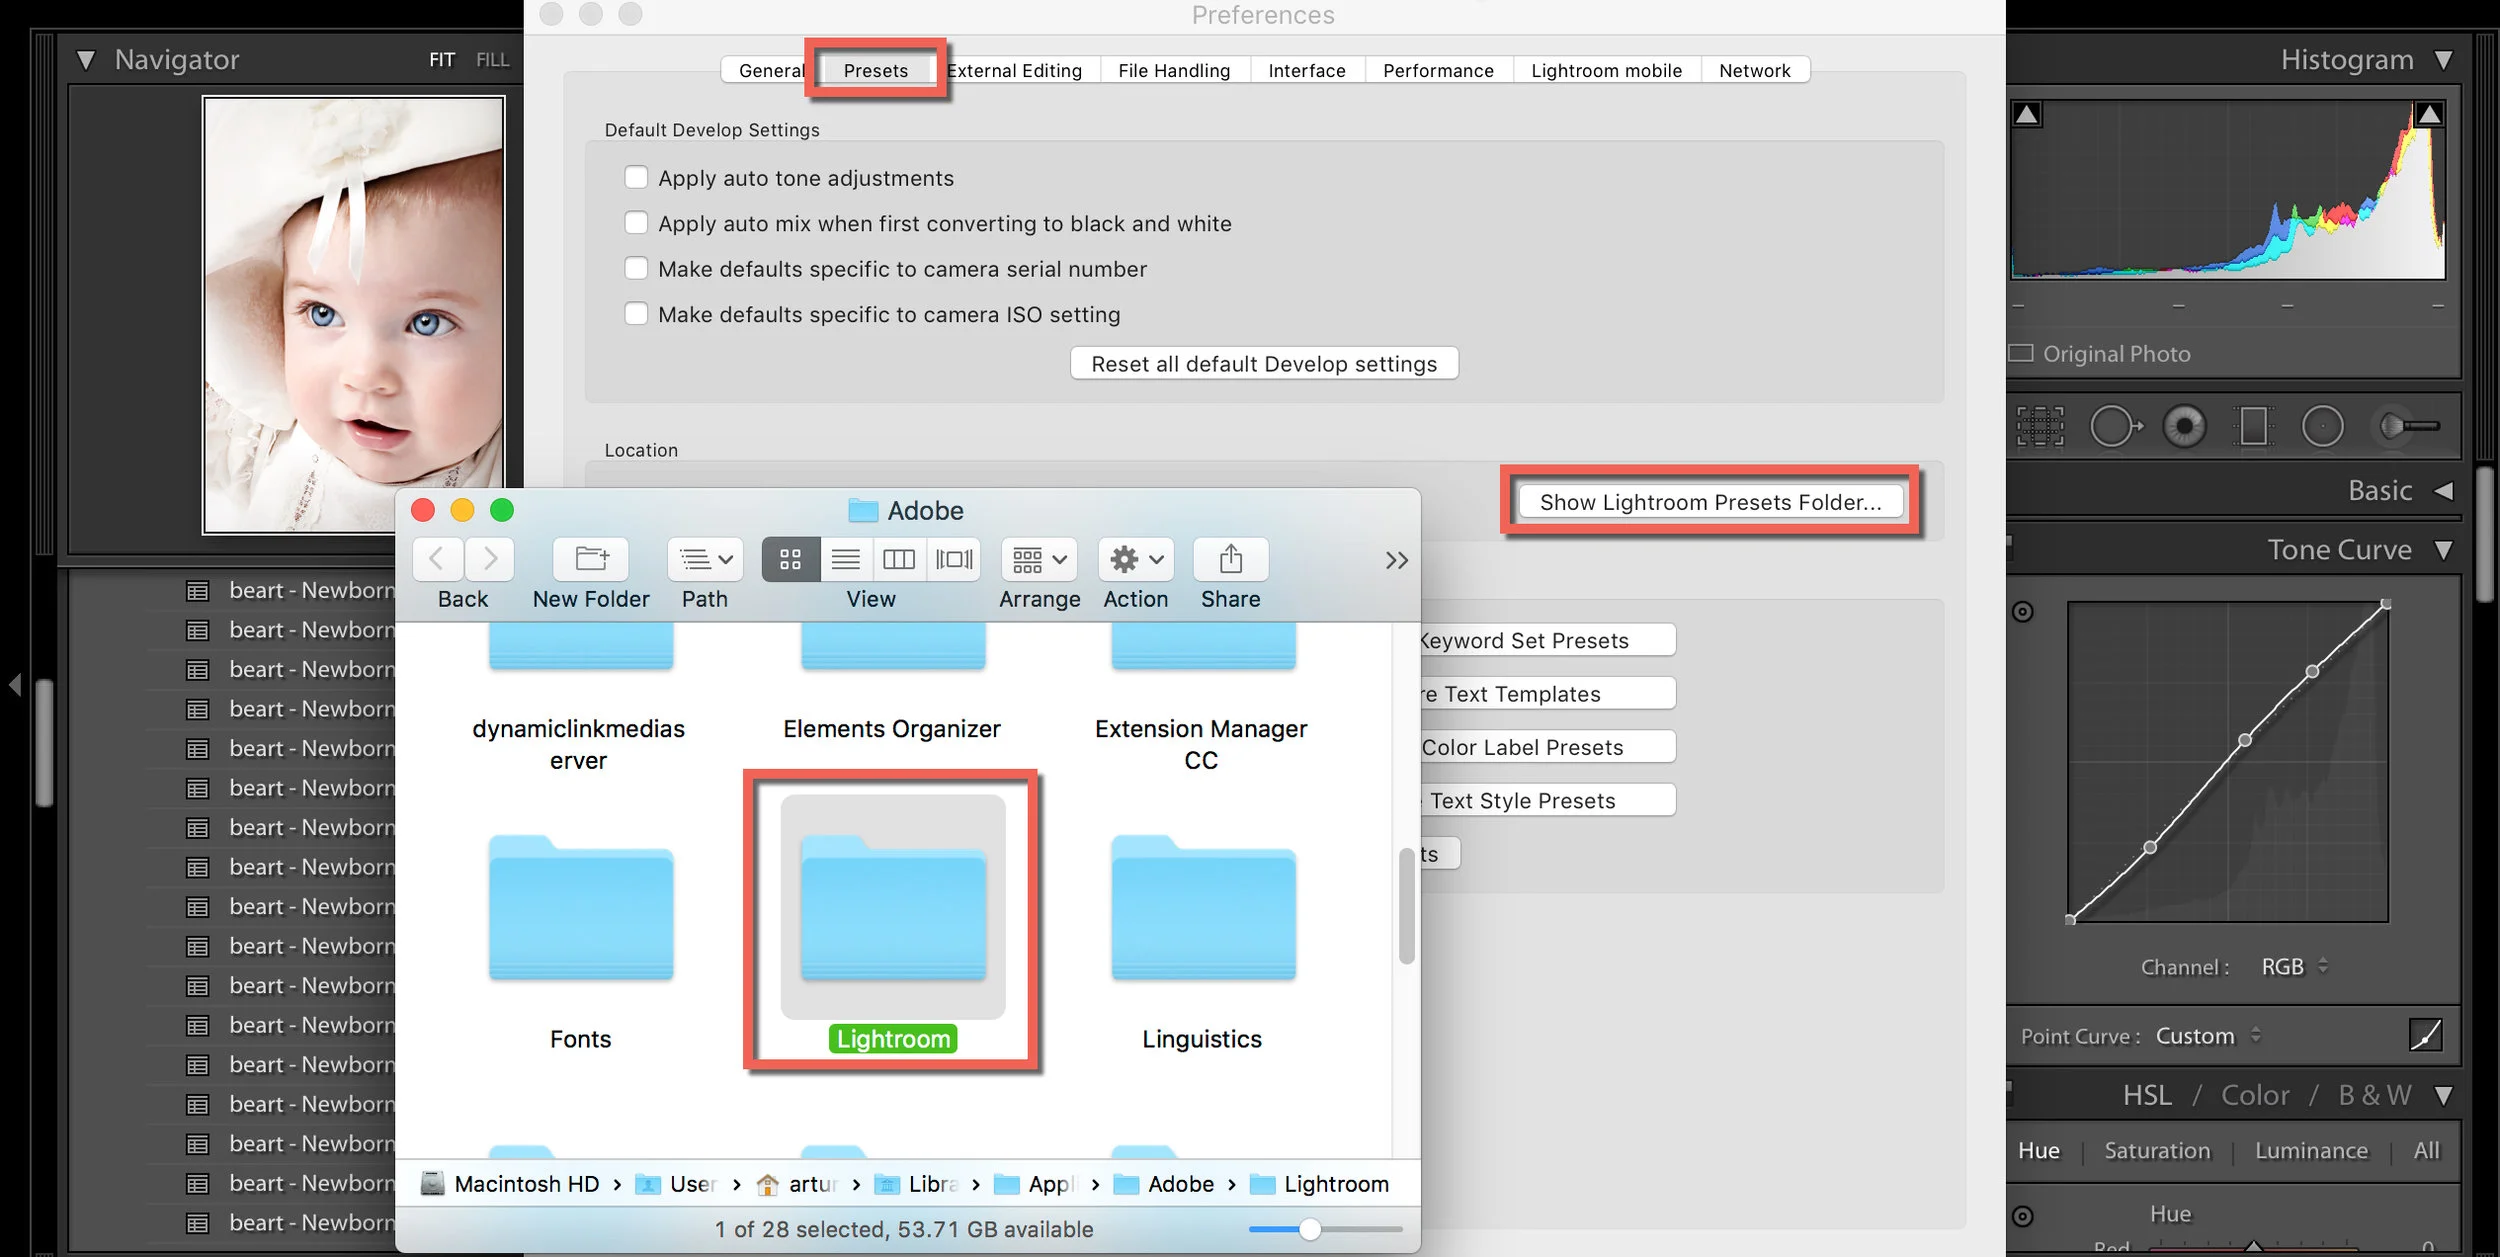Click Finder's Share toolbar icon
Viewport: 2500px width, 1257px height.
point(1230,559)
